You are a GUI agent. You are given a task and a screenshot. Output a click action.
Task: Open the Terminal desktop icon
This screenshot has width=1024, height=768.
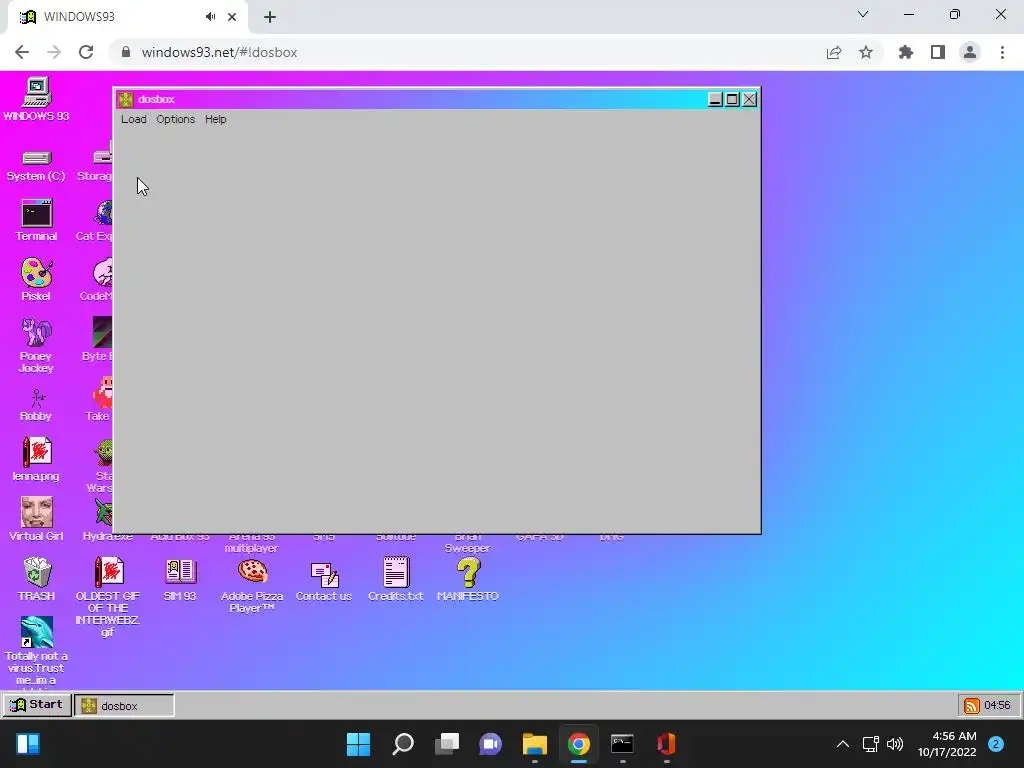click(x=36, y=220)
